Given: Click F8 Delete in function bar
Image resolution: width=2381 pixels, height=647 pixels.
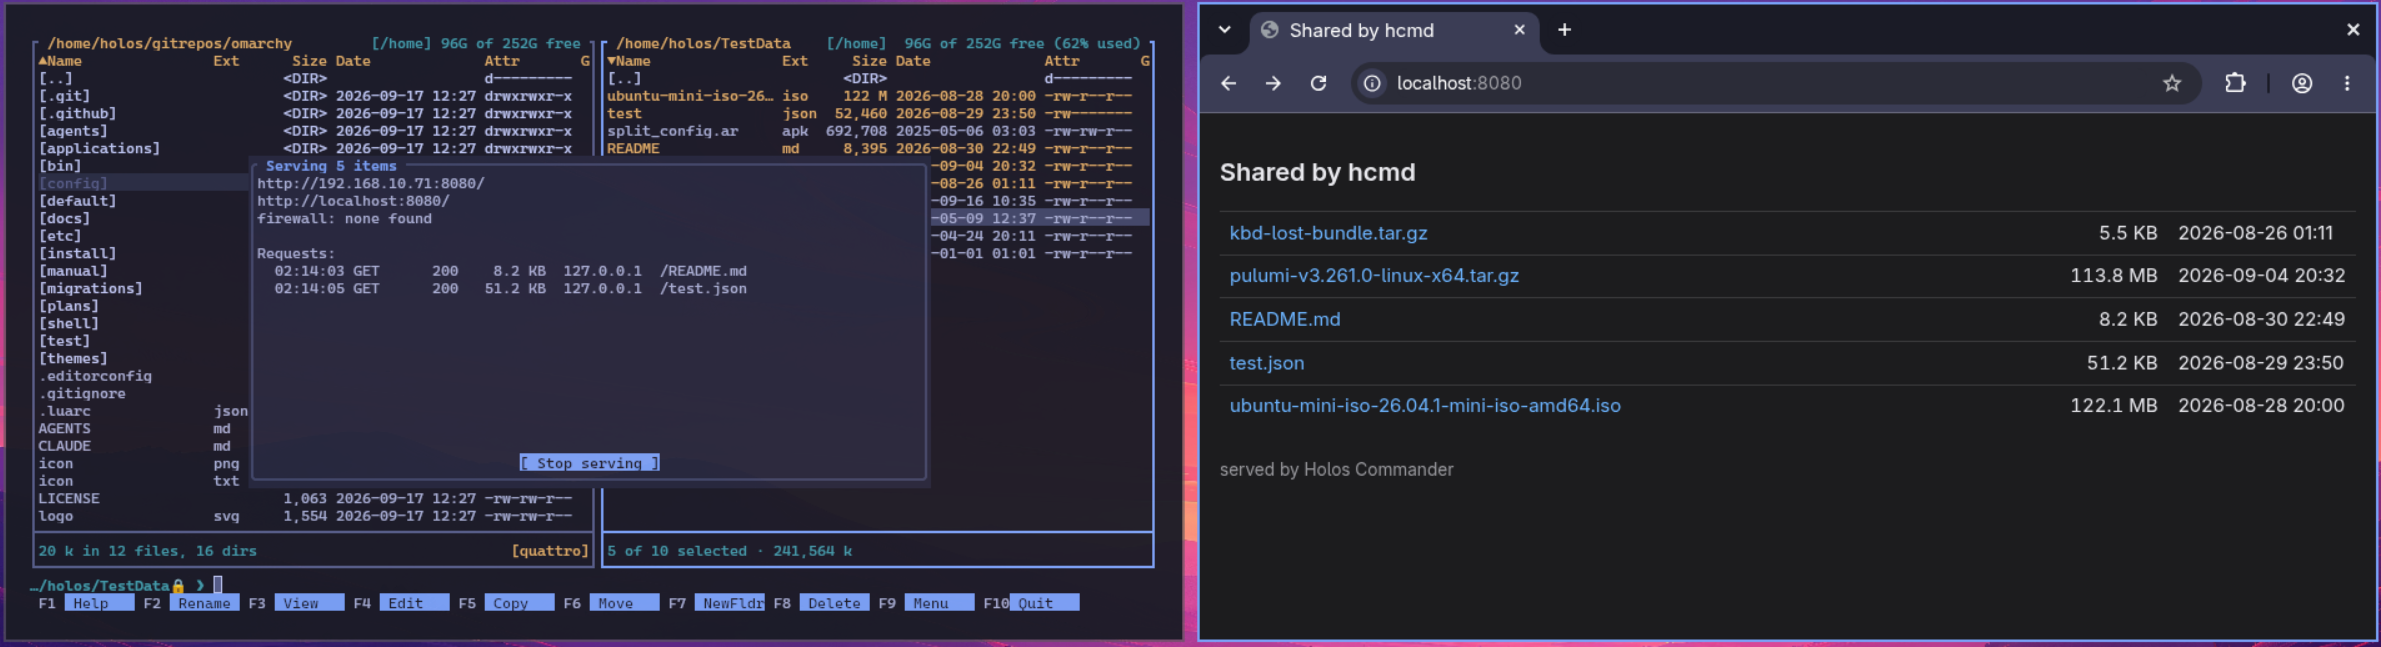Looking at the screenshot, I should (x=820, y=603).
